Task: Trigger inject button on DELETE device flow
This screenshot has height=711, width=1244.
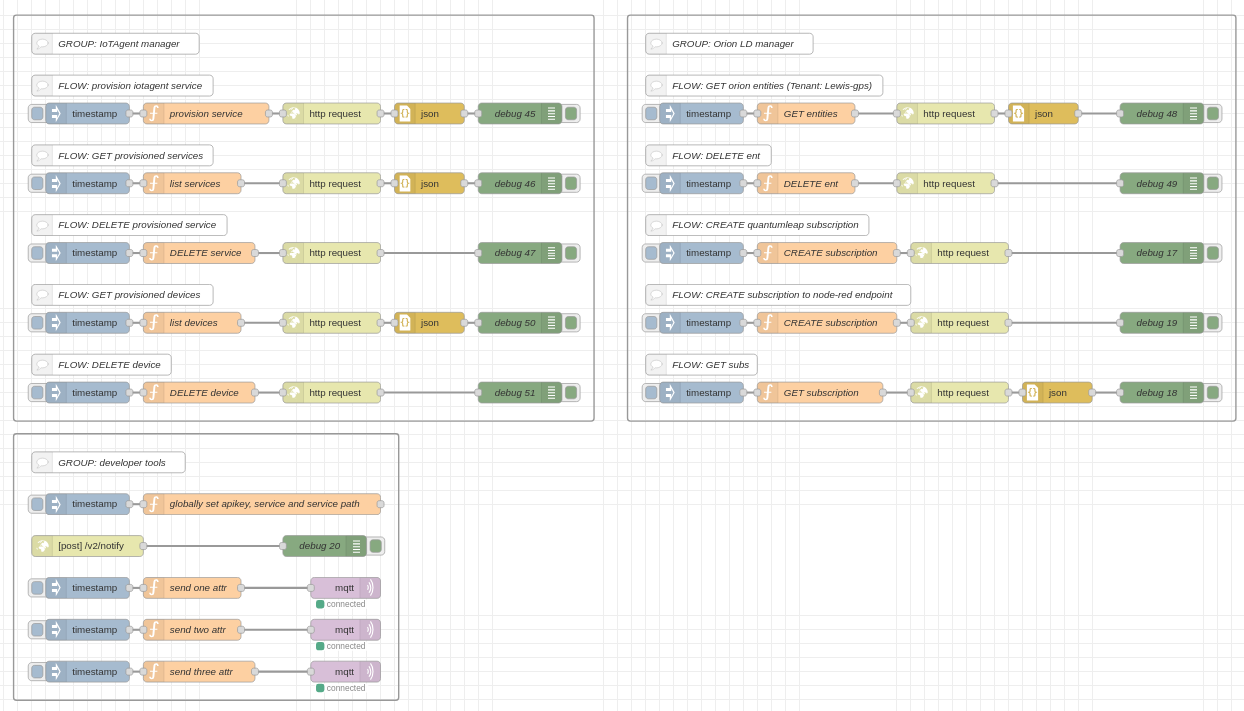Action: [37, 393]
